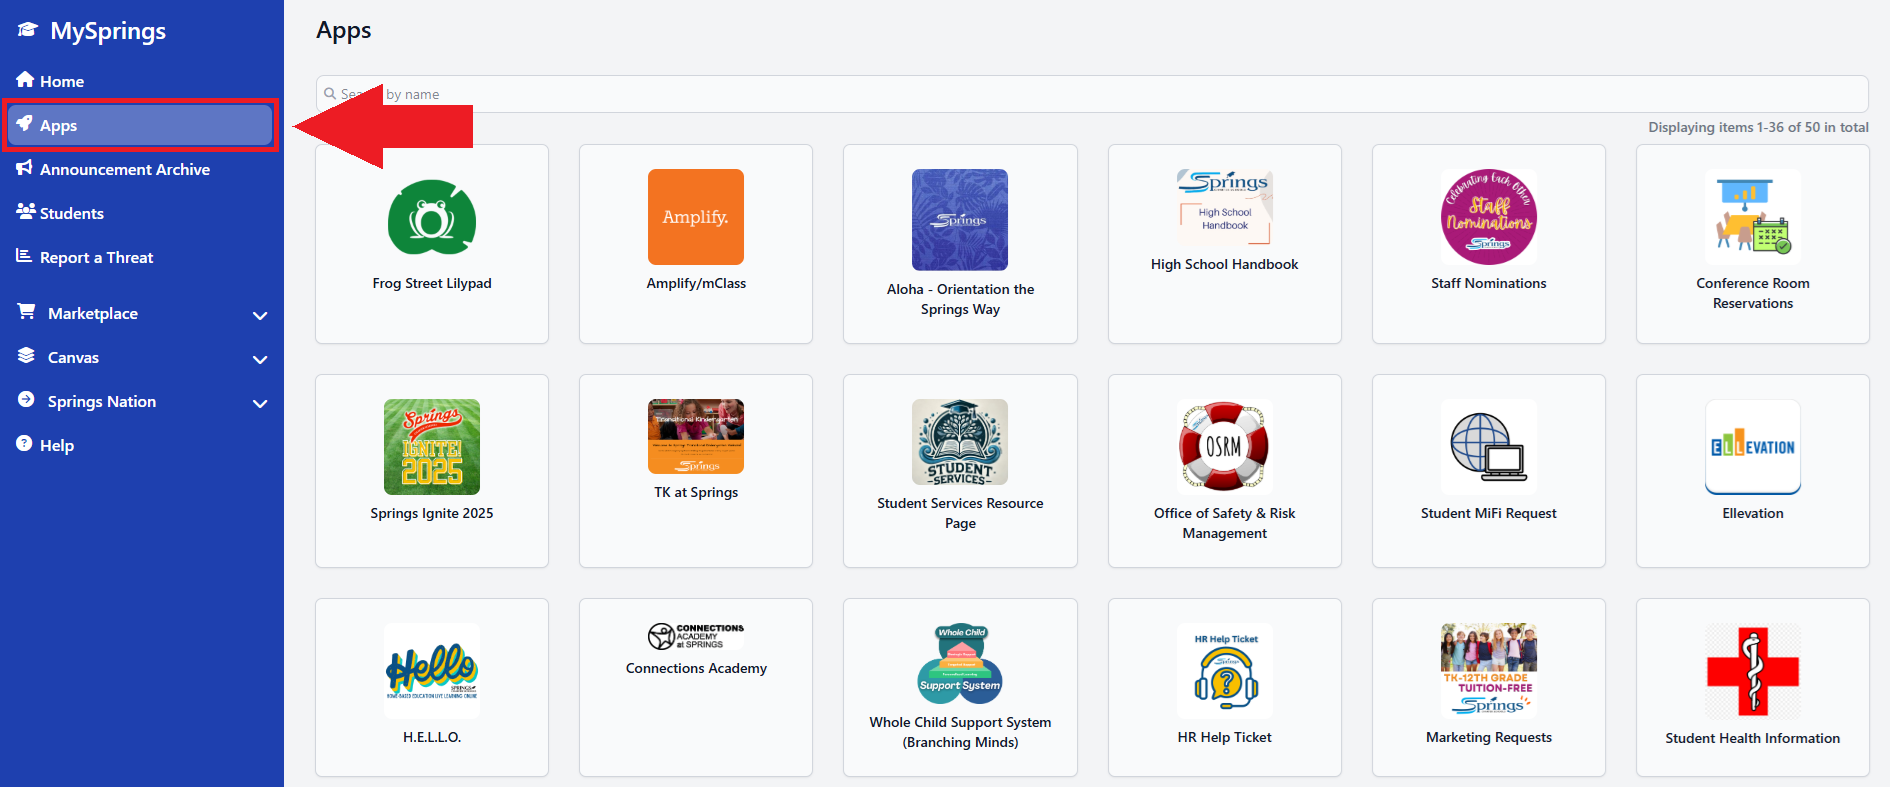
Task: Open the Help sidebar link
Action: [x=56, y=446]
